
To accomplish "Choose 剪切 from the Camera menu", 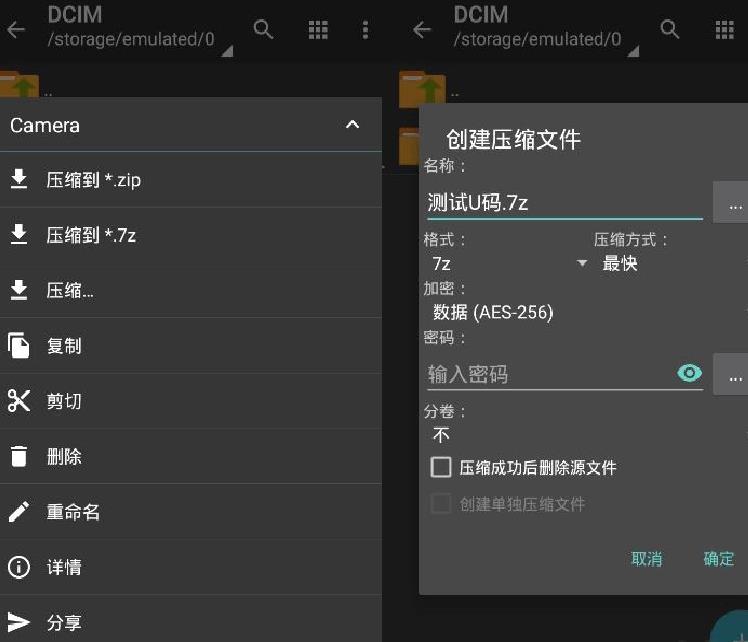I will pos(191,401).
